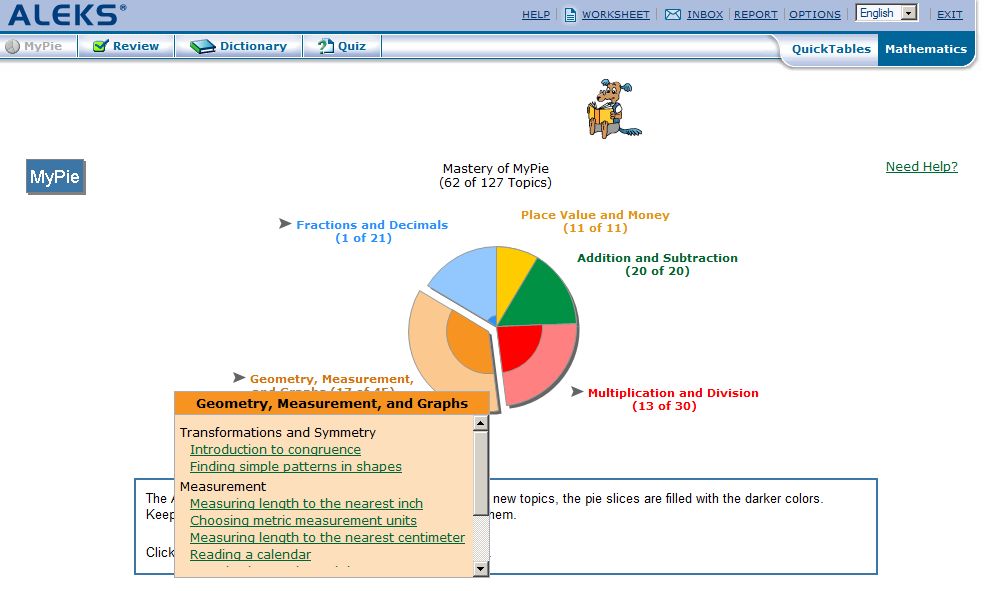Click the popup scrollbar down arrow
988x591 pixels.
tap(480, 568)
